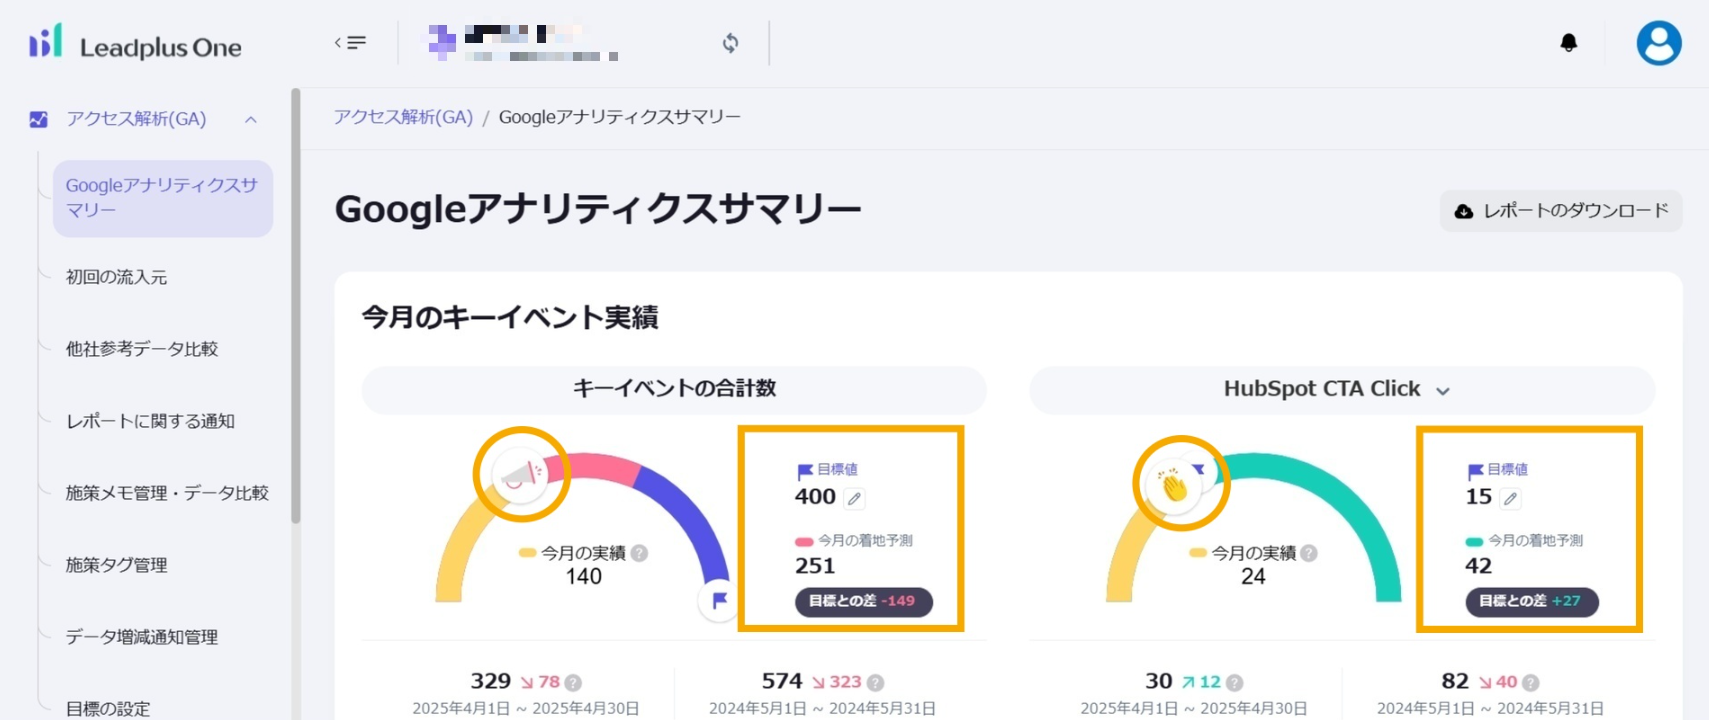1709x720 pixels.
Task: Click the Leadplus One logo
Action: click(x=135, y=45)
